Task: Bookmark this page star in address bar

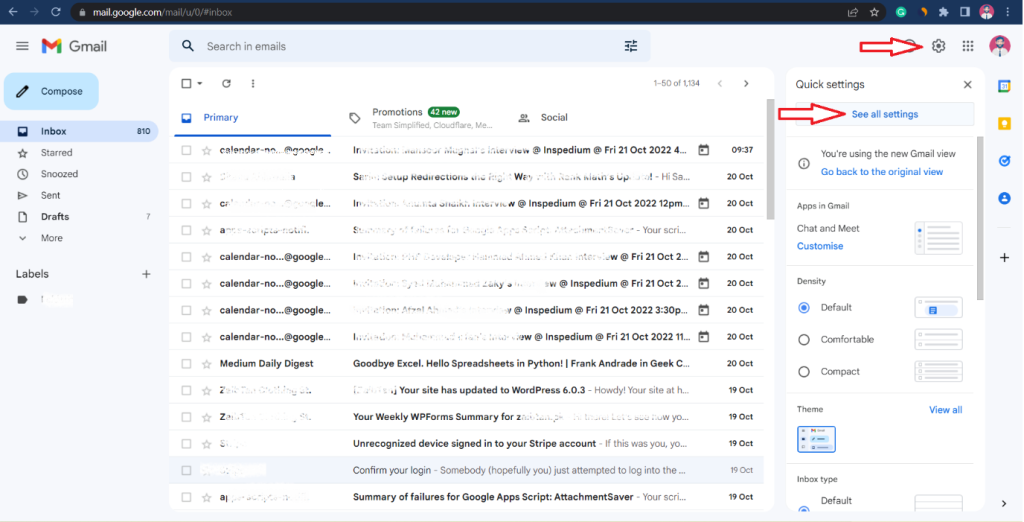Action: coord(874,12)
